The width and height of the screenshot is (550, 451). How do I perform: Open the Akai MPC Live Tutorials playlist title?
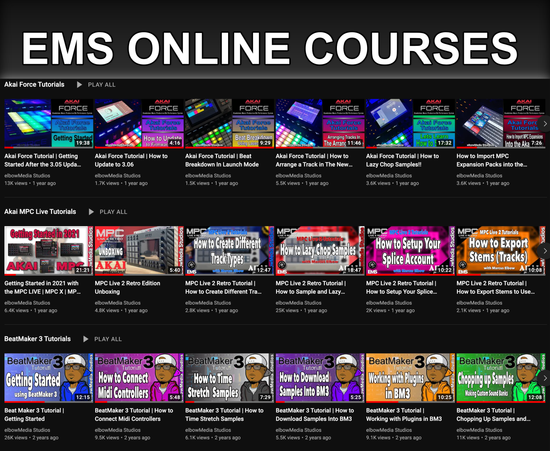(x=40, y=211)
